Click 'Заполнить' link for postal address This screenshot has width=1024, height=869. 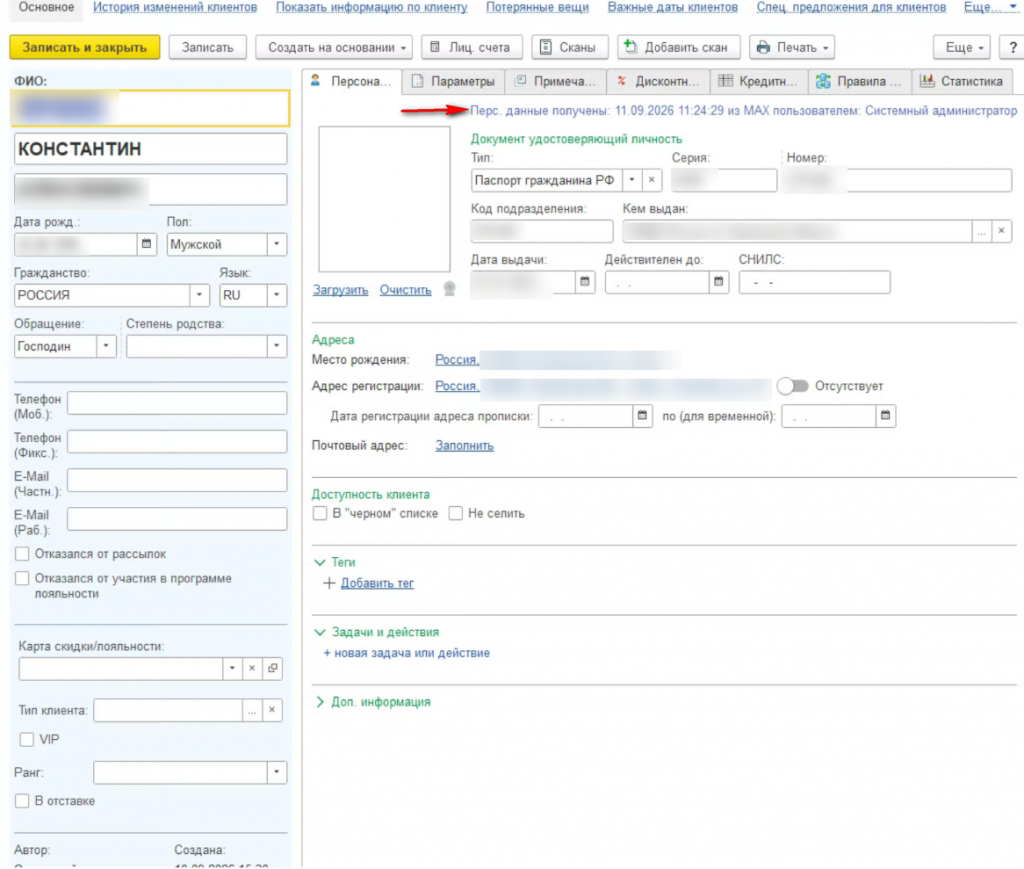pos(464,446)
